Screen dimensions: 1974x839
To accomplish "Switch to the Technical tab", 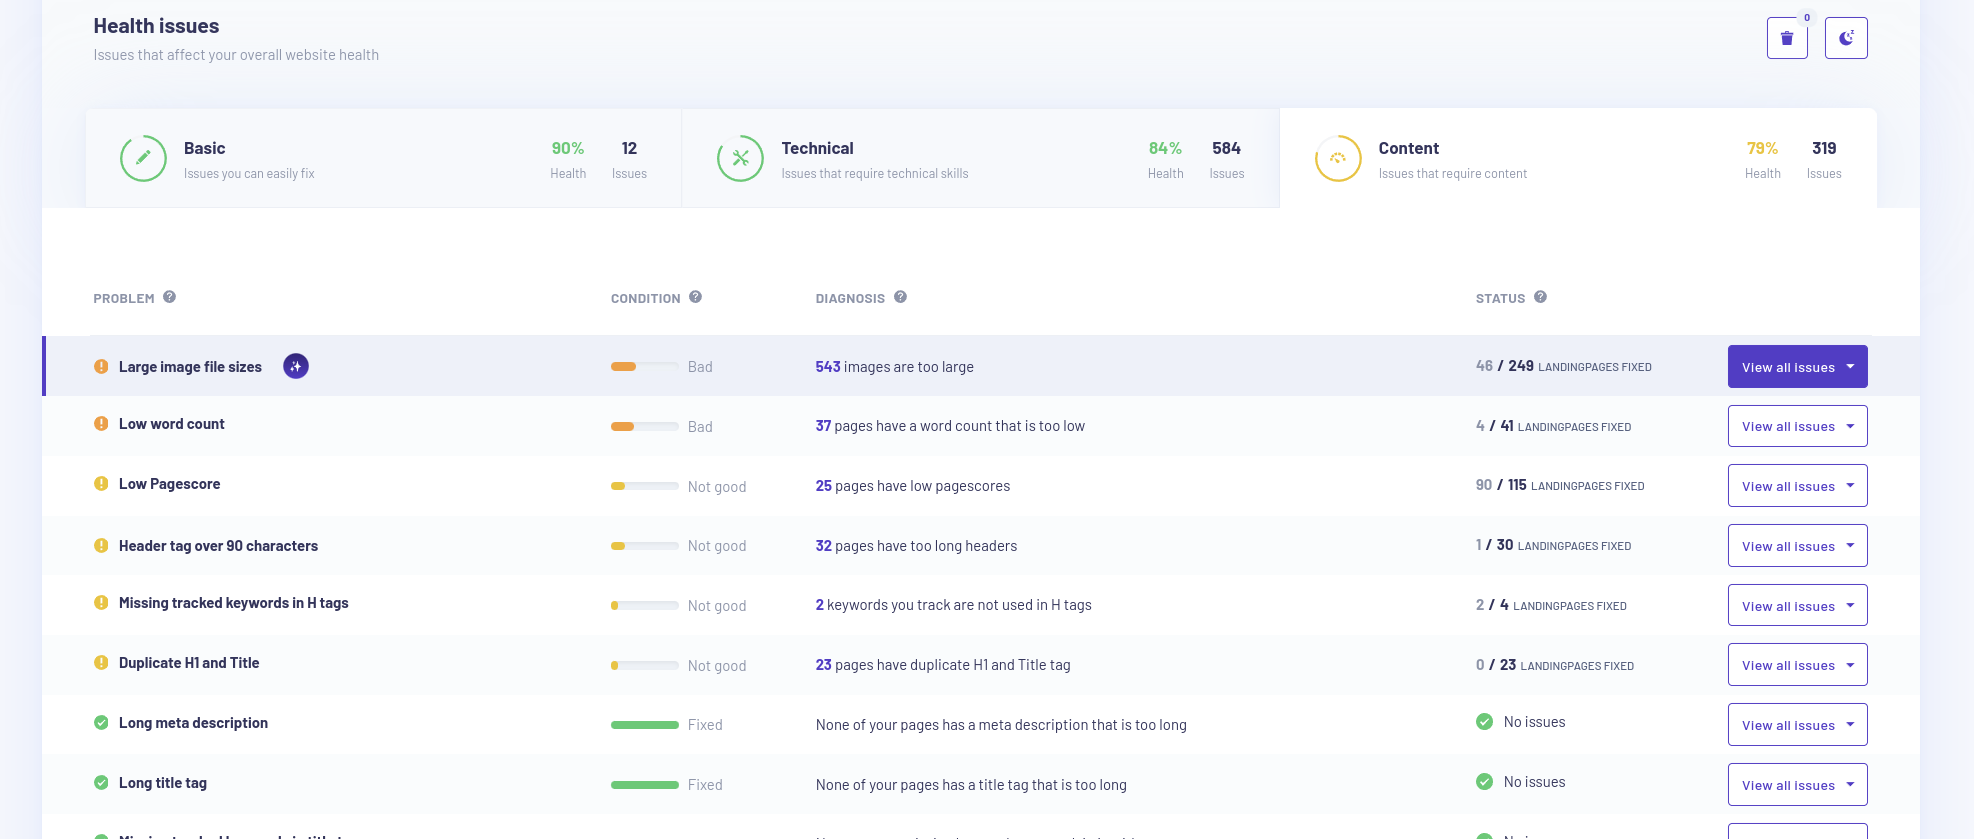I will [x=980, y=158].
